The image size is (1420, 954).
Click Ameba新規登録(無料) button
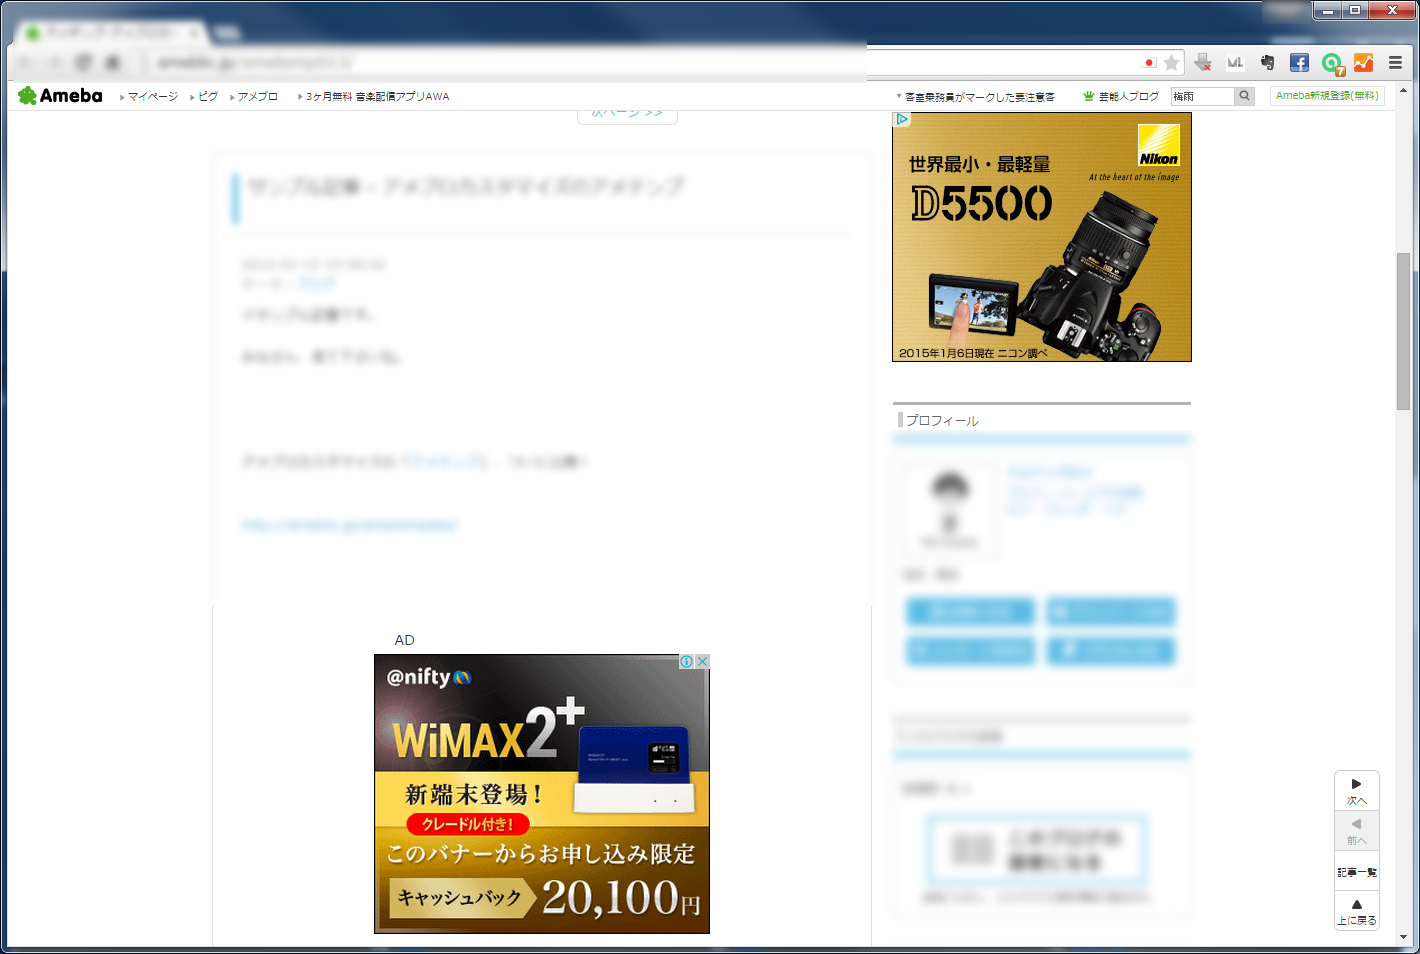click(1327, 96)
